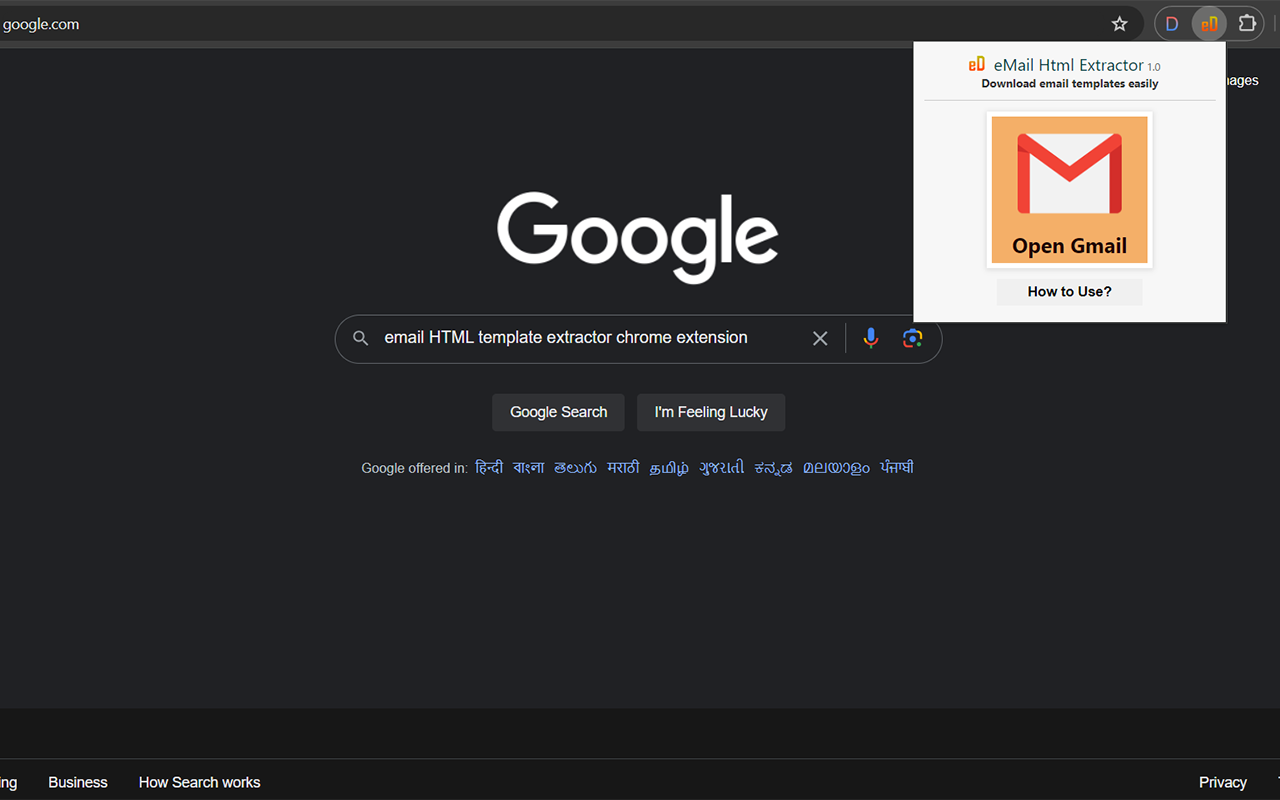The height and width of the screenshot is (800, 1280).
Task: Run the Google Search button
Action: (x=558, y=412)
